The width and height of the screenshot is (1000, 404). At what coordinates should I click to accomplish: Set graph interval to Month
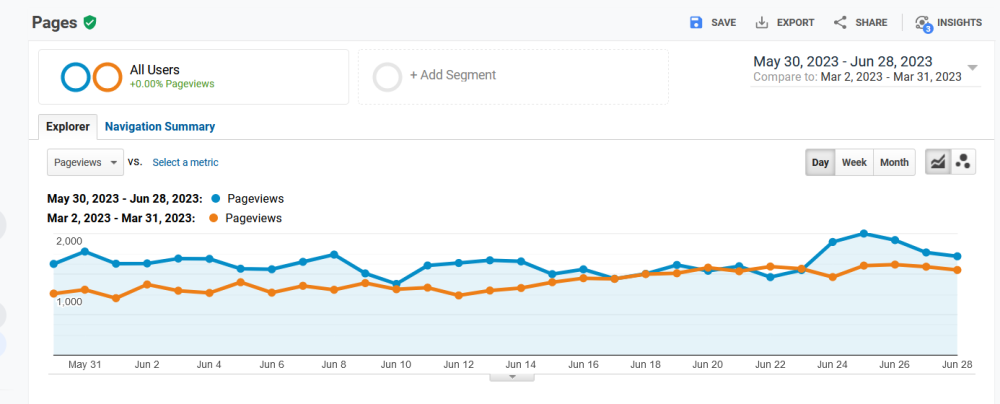click(894, 162)
